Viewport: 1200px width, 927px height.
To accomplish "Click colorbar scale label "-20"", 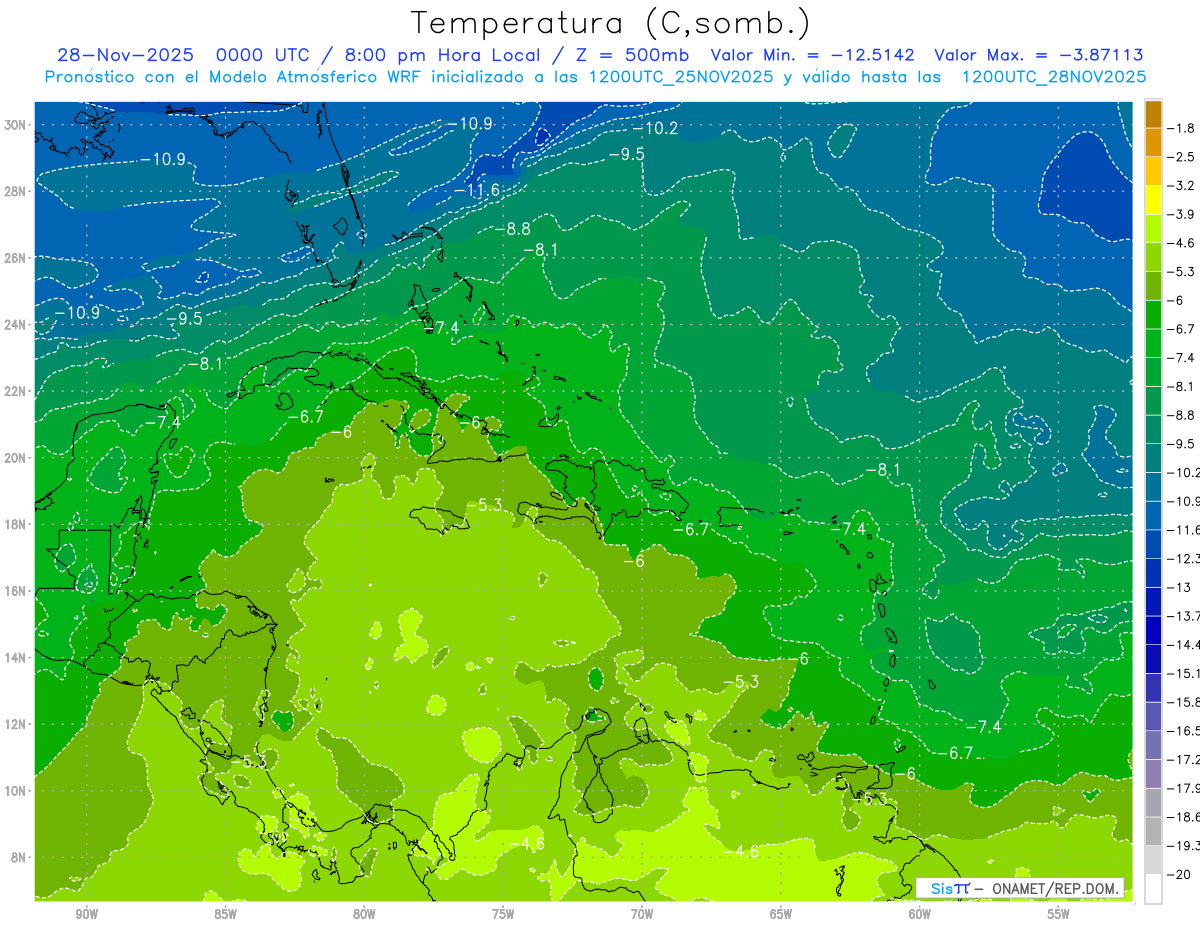I will (x=1178, y=874).
